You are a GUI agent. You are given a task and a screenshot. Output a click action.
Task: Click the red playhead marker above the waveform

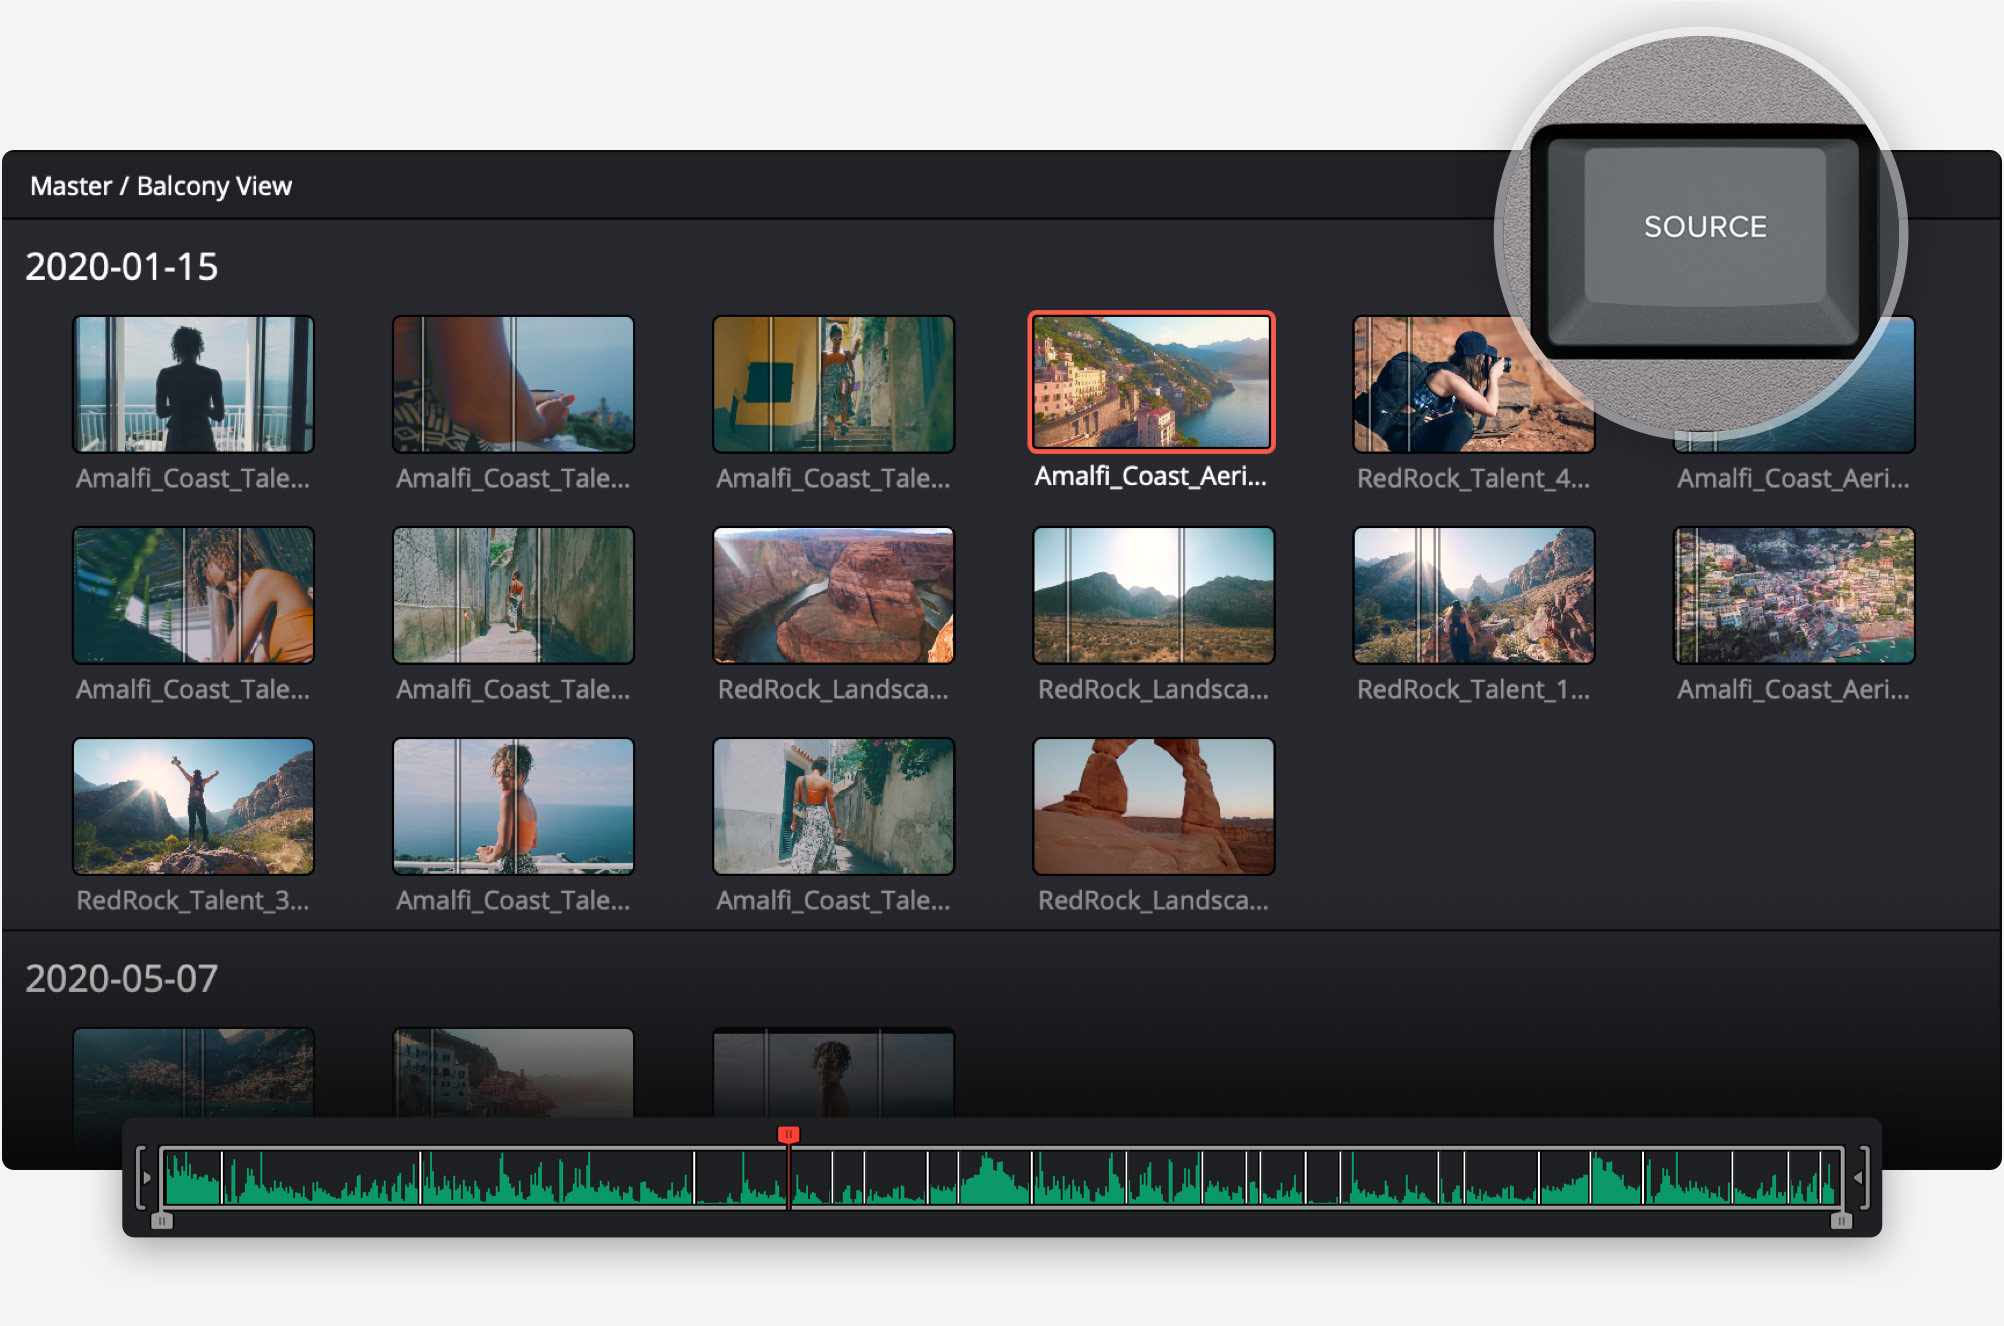789,1133
